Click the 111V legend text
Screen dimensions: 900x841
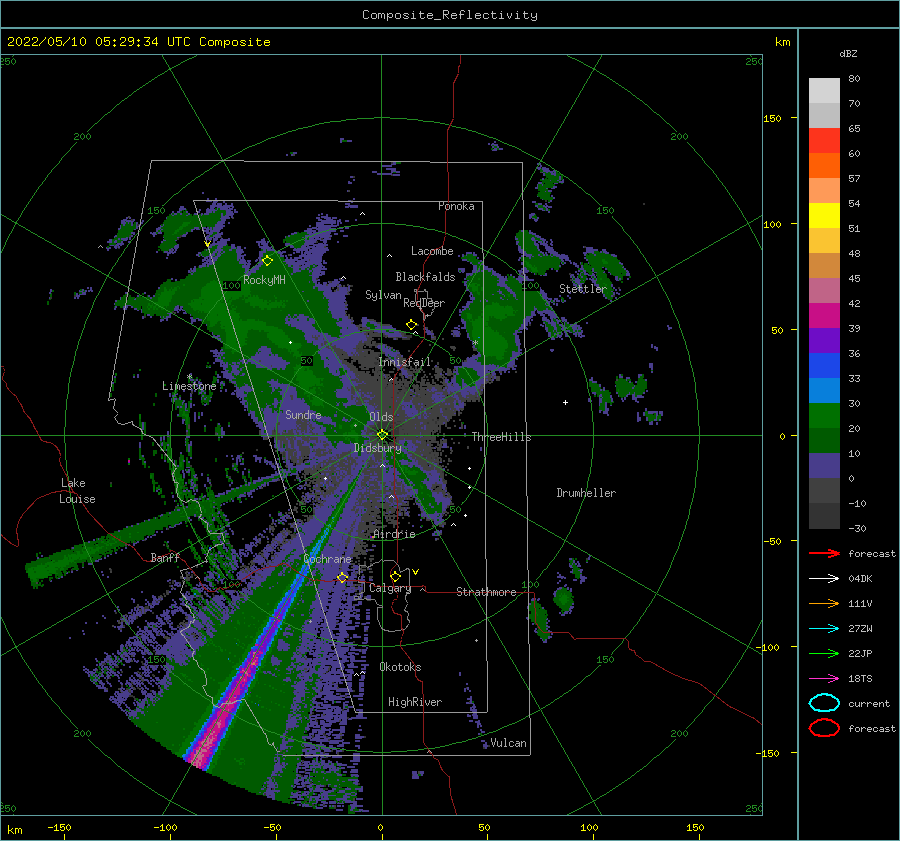pyautogui.click(x=860, y=603)
